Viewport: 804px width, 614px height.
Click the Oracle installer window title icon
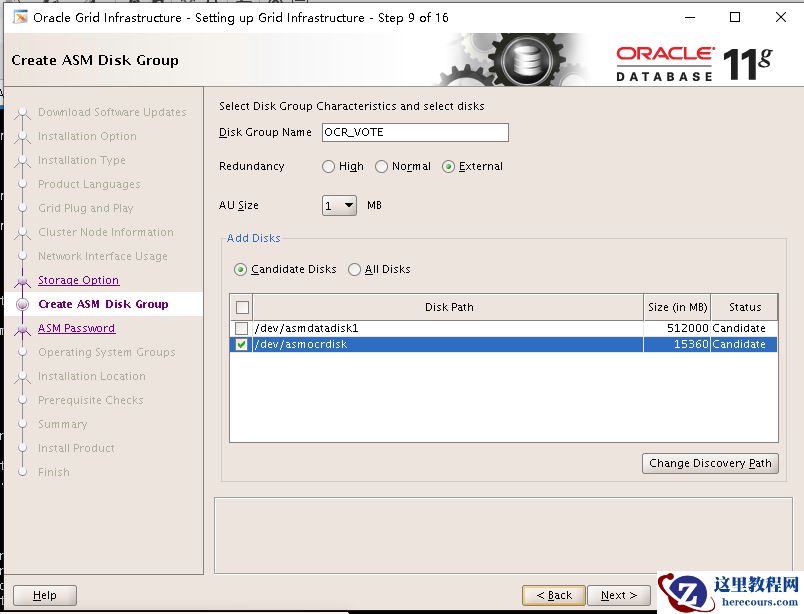click(x=21, y=17)
